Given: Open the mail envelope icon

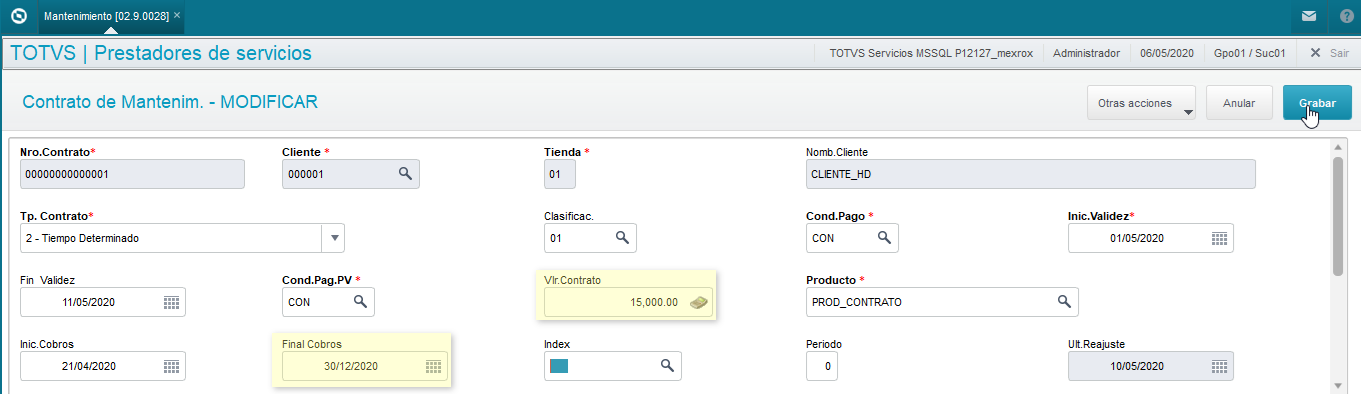Looking at the screenshot, I should coord(1308,16).
